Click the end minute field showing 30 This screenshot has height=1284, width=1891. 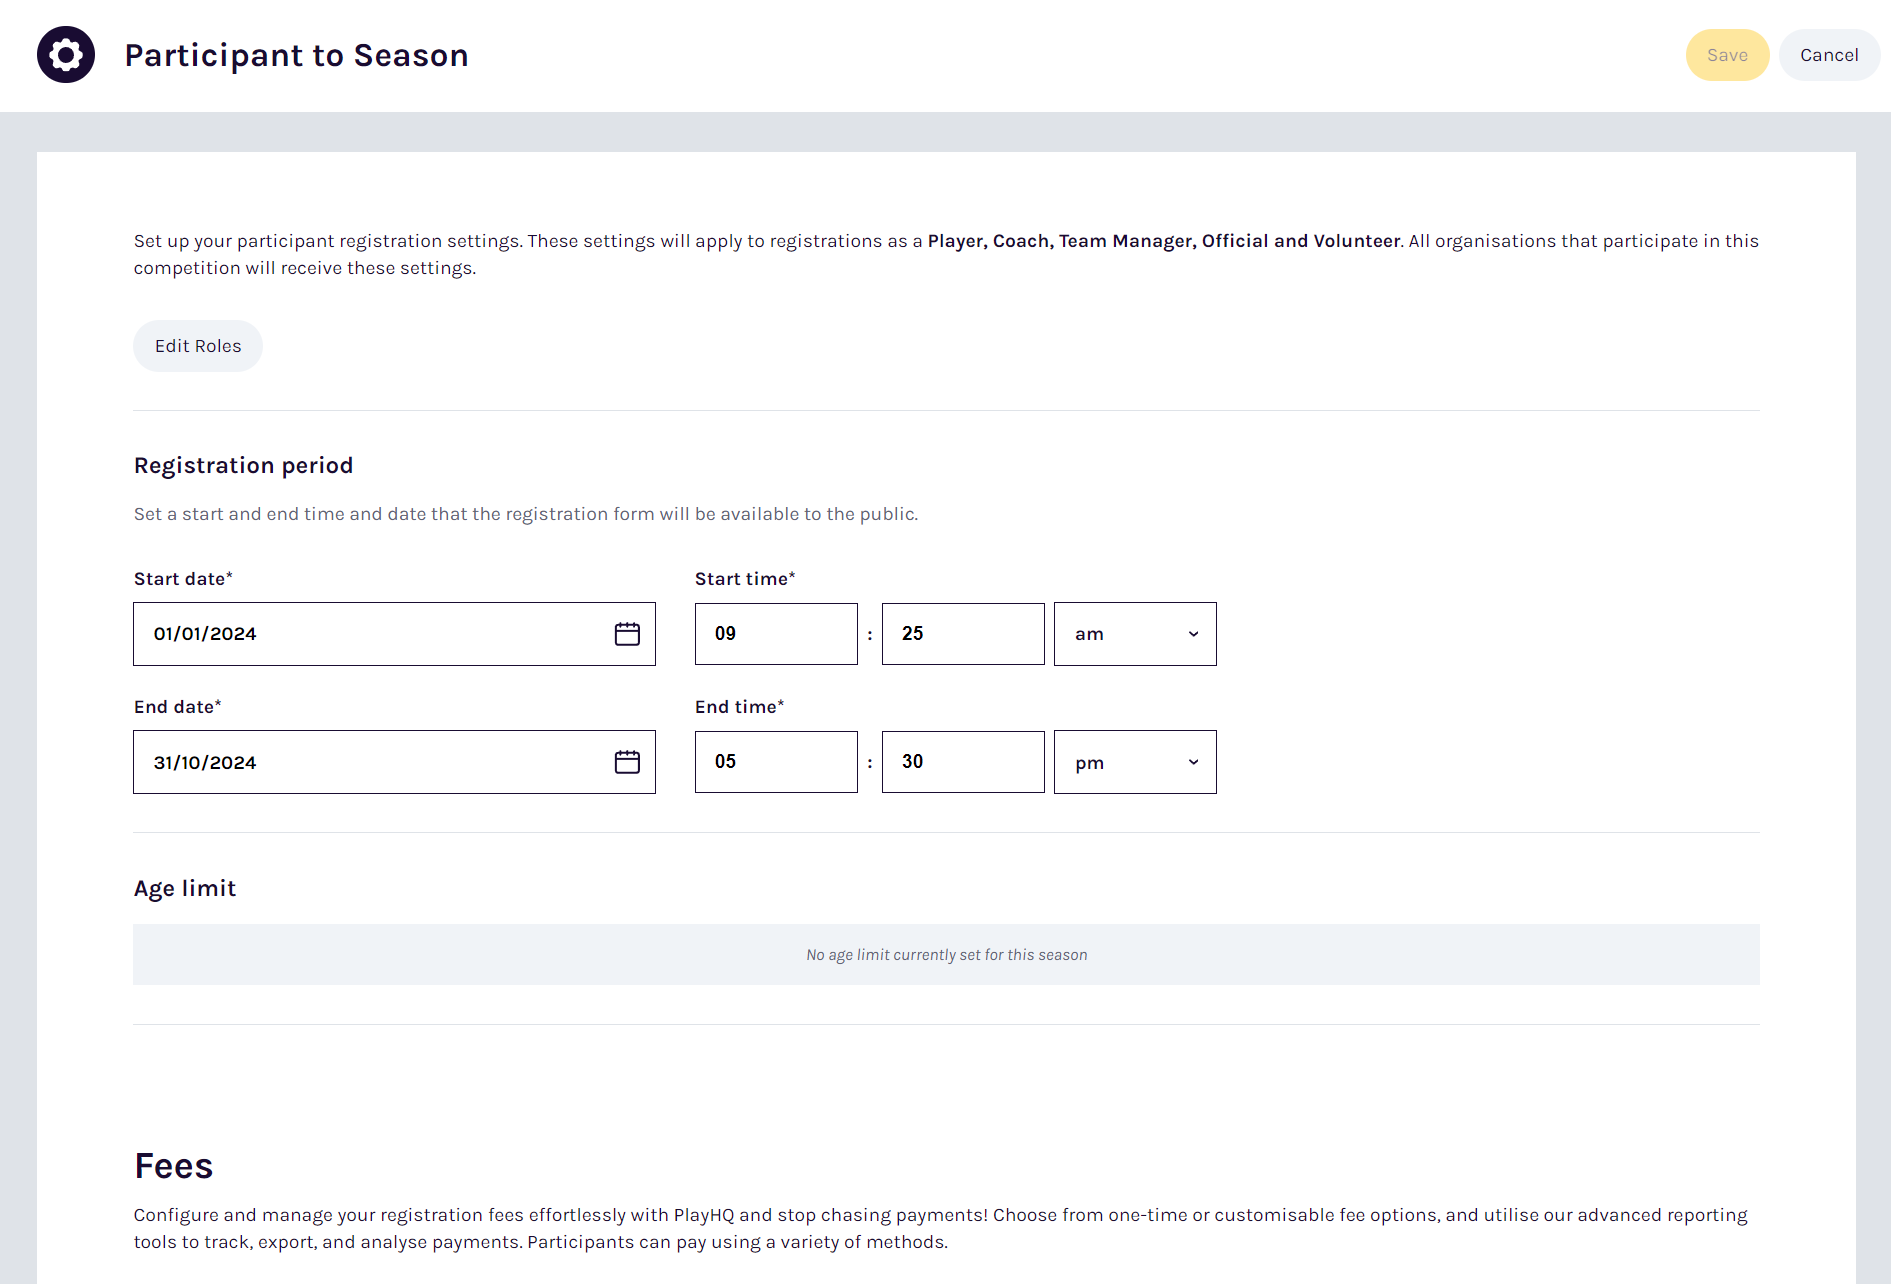click(x=962, y=761)
